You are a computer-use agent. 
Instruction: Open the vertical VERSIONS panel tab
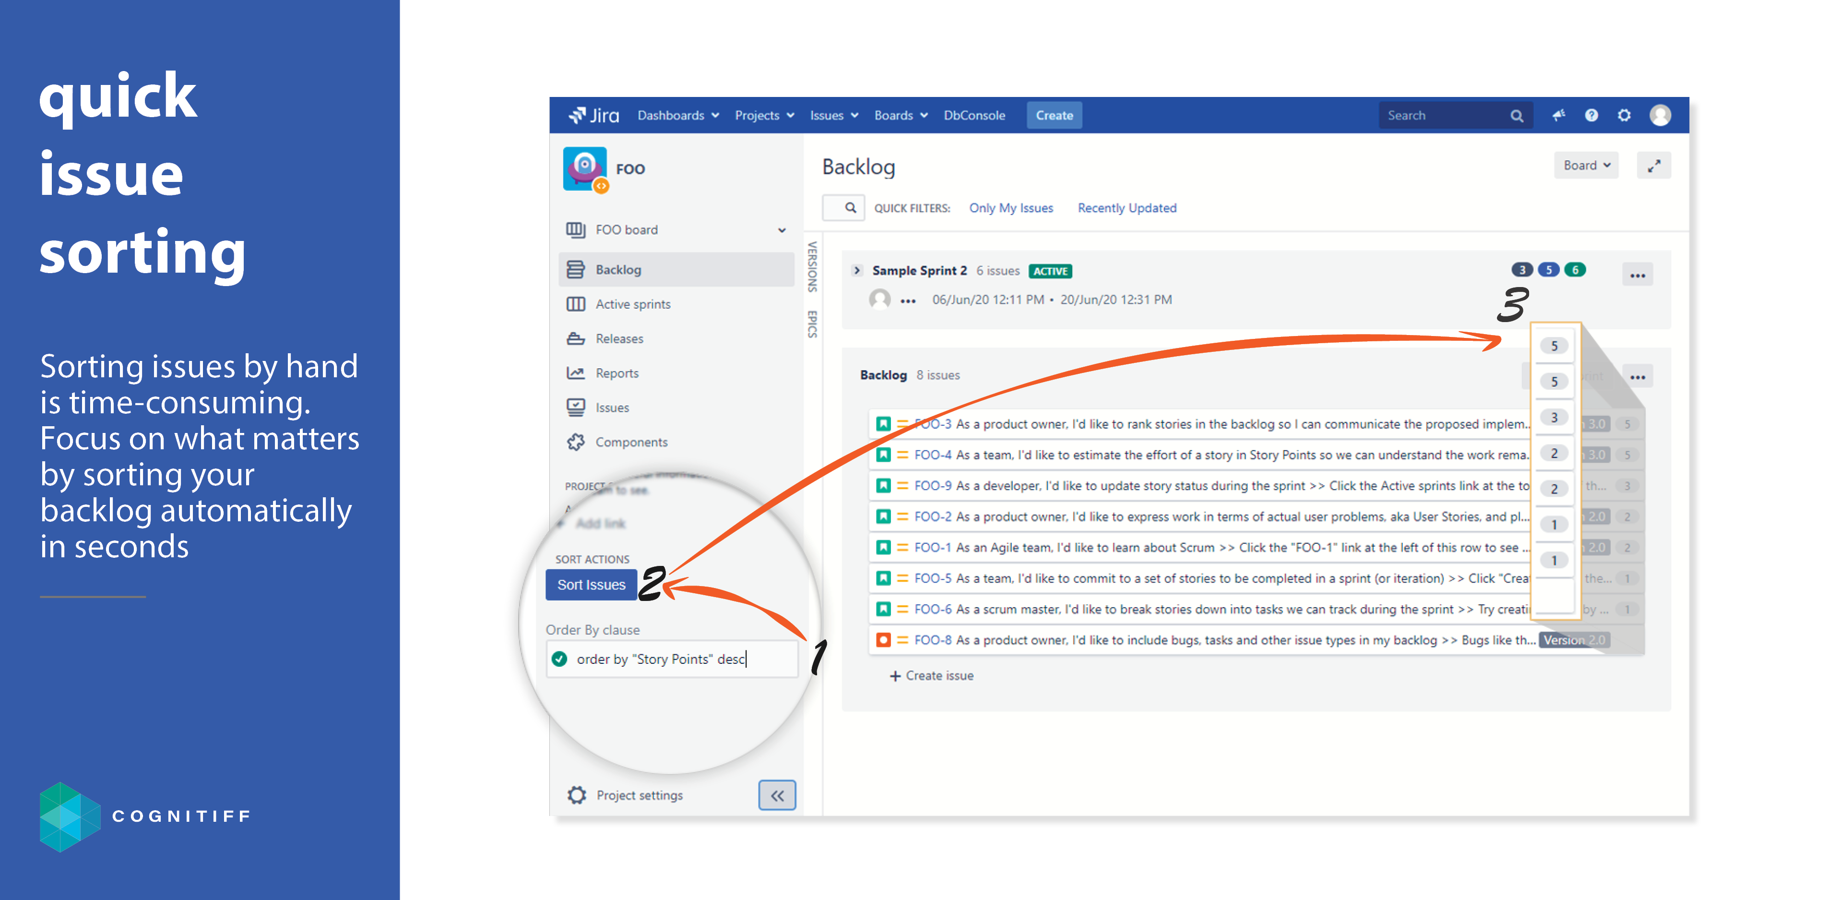pos(812,266)
